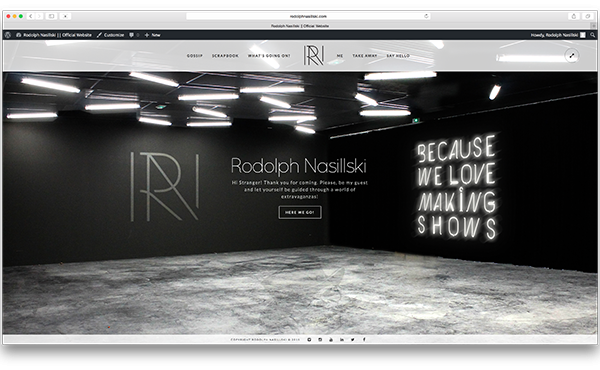Open the What's Going On menu item
600x370 pixels.
(269, 56)
